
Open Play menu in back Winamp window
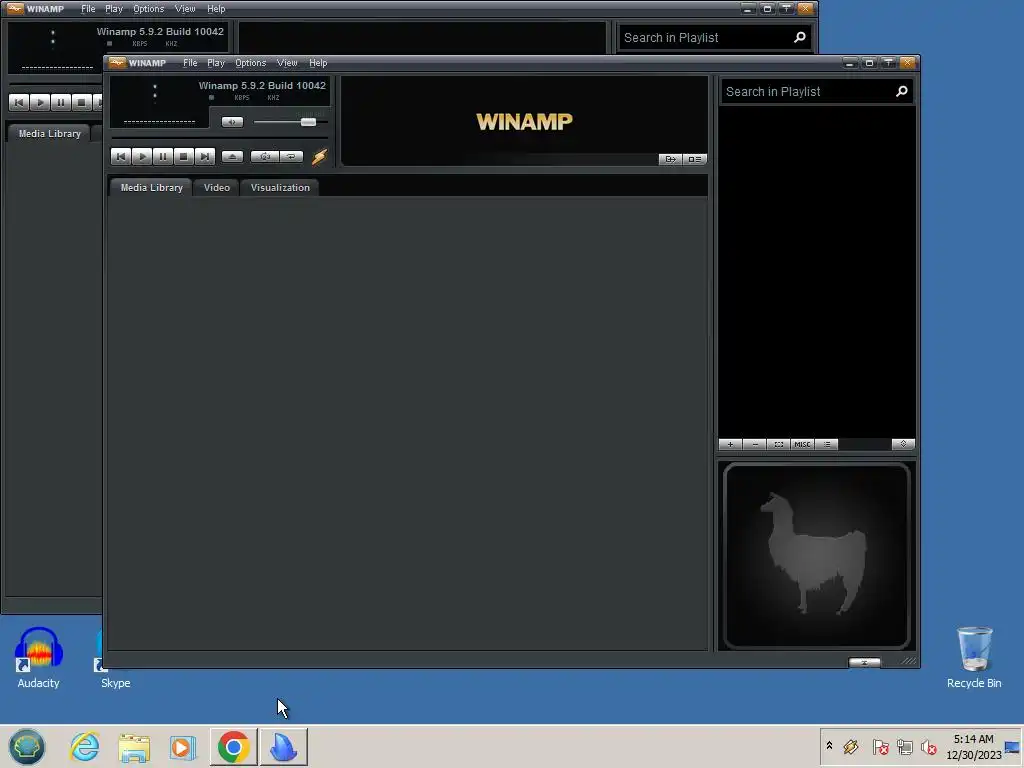(x=114, y=9)
